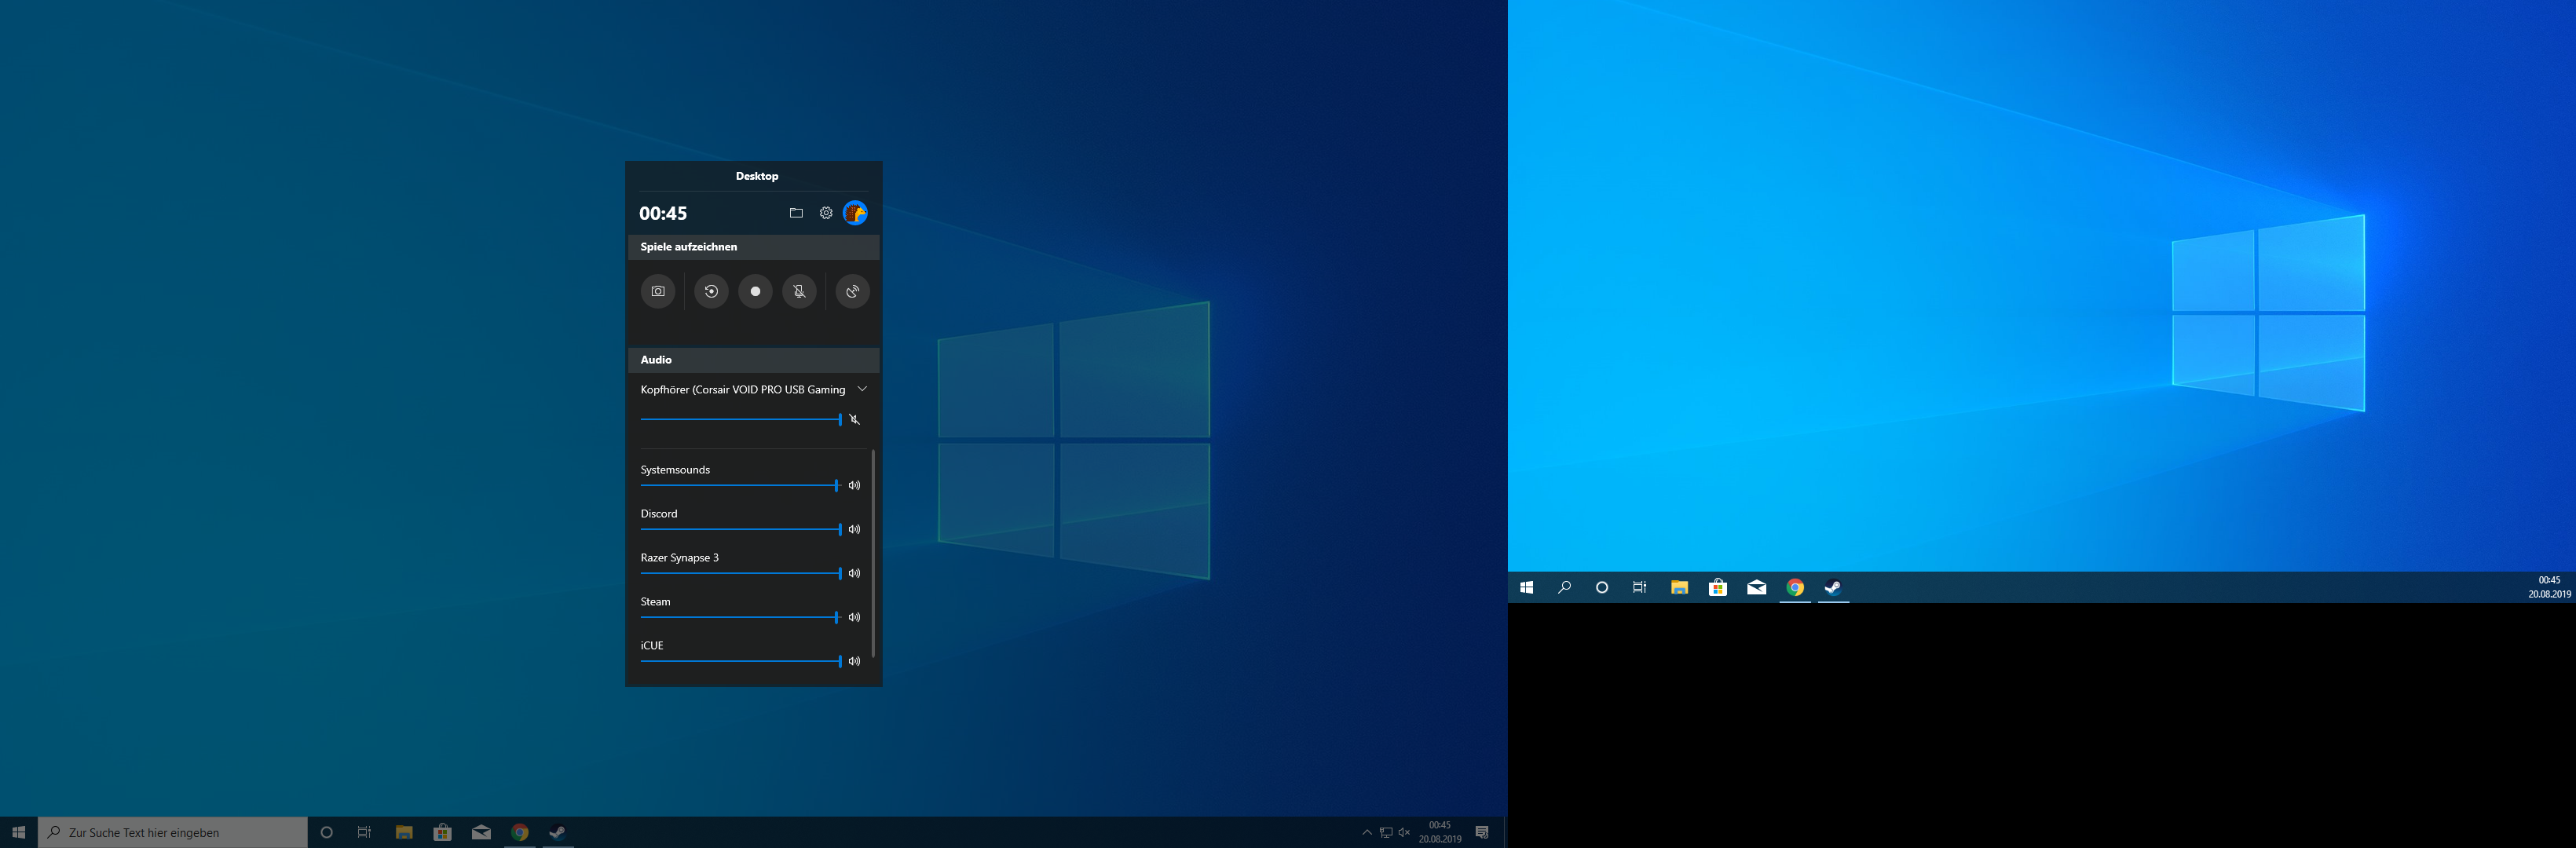Mute iCUE speaker icon
The image size is (2576, 848).
coord(854,661)
